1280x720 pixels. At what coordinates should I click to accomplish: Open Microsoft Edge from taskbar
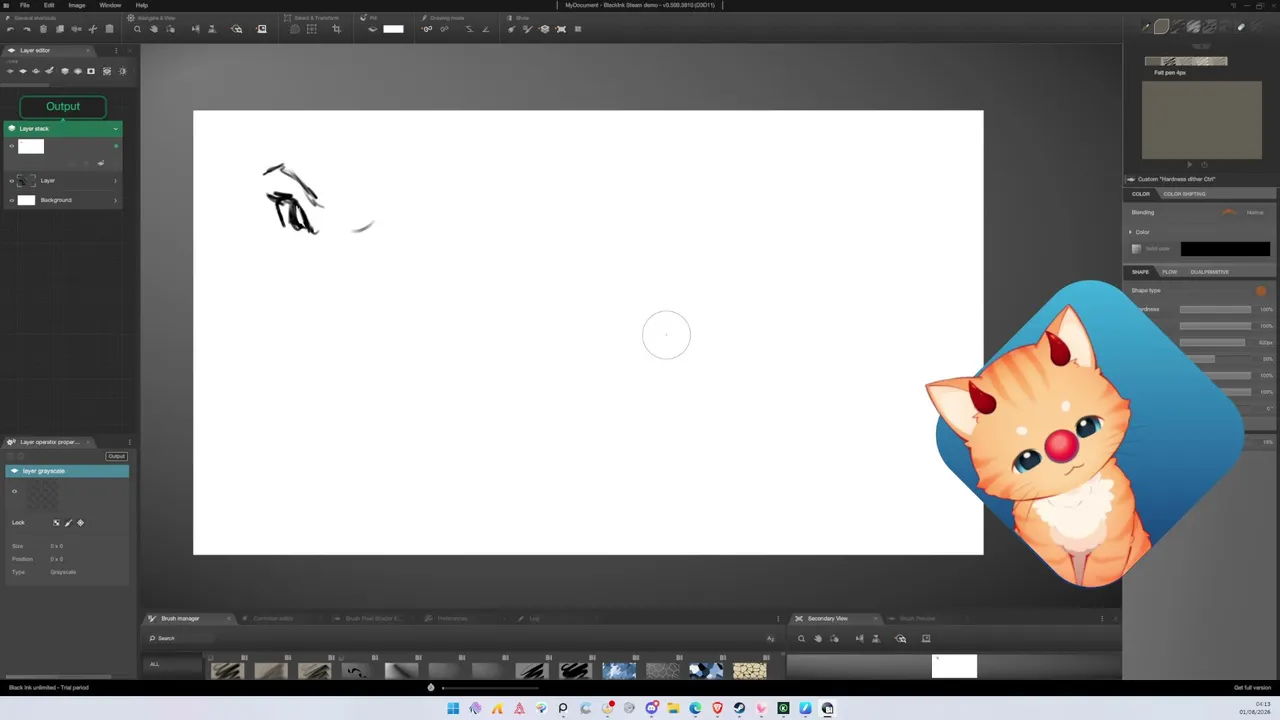(695, 708)
